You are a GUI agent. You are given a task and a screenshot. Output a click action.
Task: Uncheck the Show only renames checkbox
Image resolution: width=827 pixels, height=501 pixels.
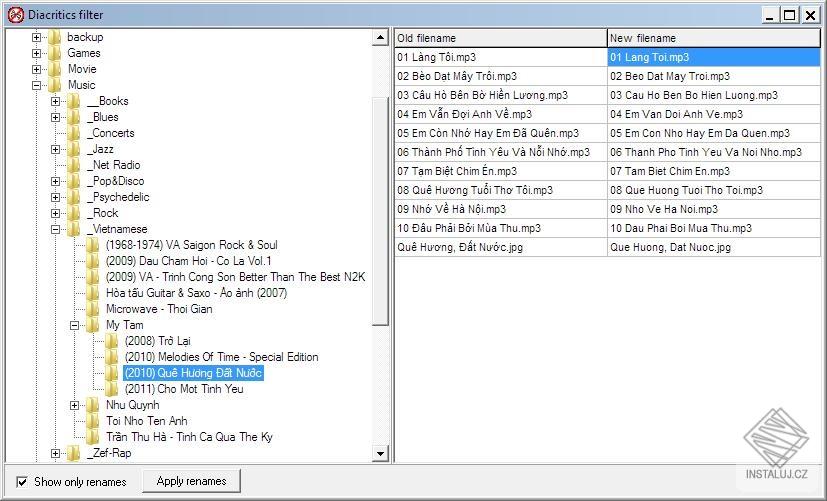[x=22, y=481]
